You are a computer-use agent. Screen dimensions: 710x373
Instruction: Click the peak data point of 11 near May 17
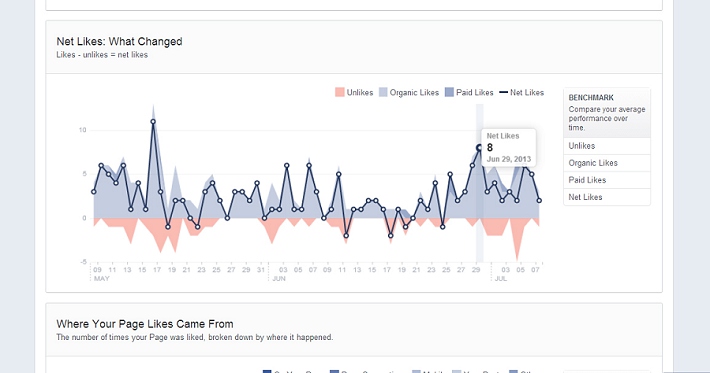pyautogui.click(x=153, y=121)
